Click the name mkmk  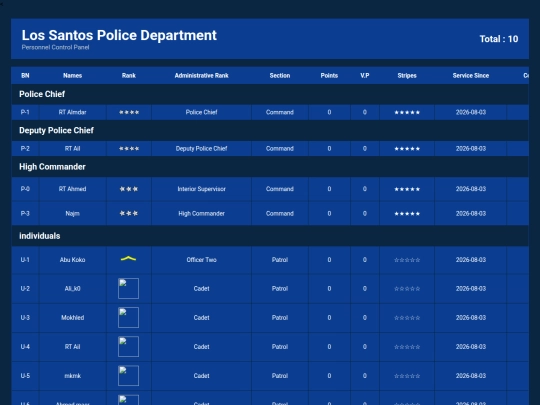[72, 376]
